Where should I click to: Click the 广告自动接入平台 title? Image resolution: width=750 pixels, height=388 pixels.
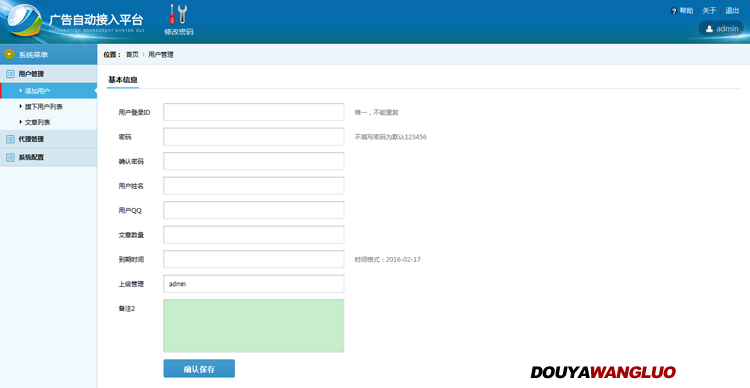click(x=96, y=20)
